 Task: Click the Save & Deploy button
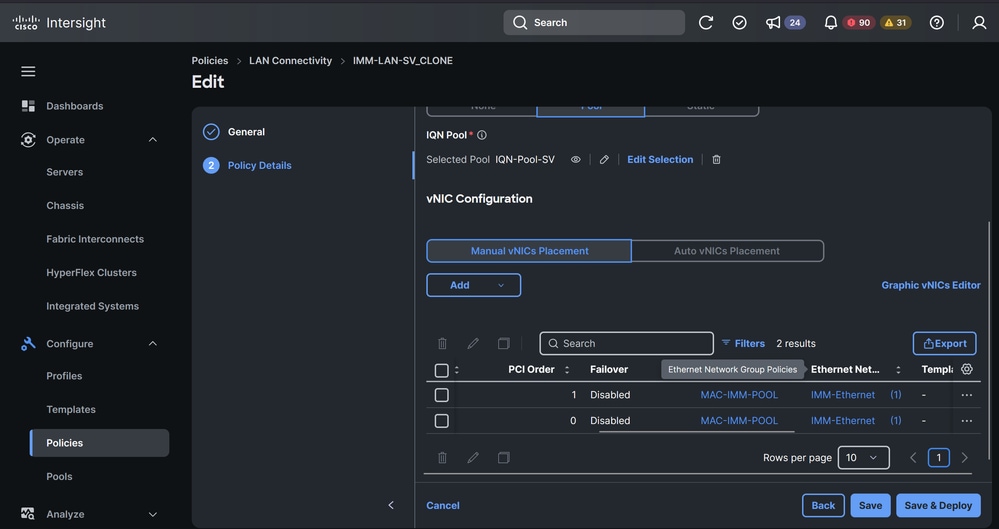click(938, 505)
